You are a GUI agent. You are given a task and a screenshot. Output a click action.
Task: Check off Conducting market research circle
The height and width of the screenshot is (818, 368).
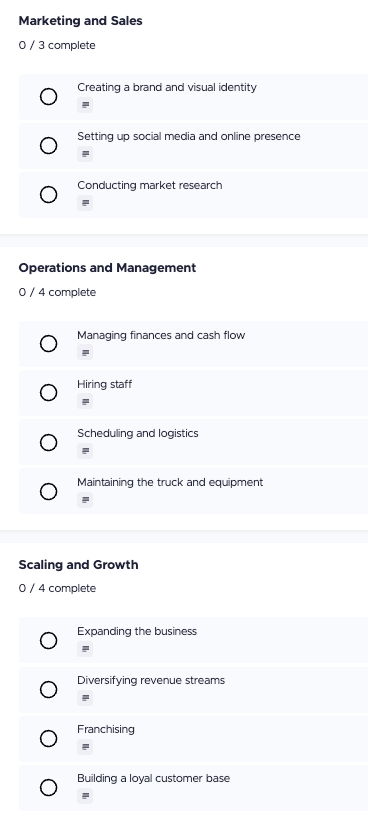(x=49, y=195)
